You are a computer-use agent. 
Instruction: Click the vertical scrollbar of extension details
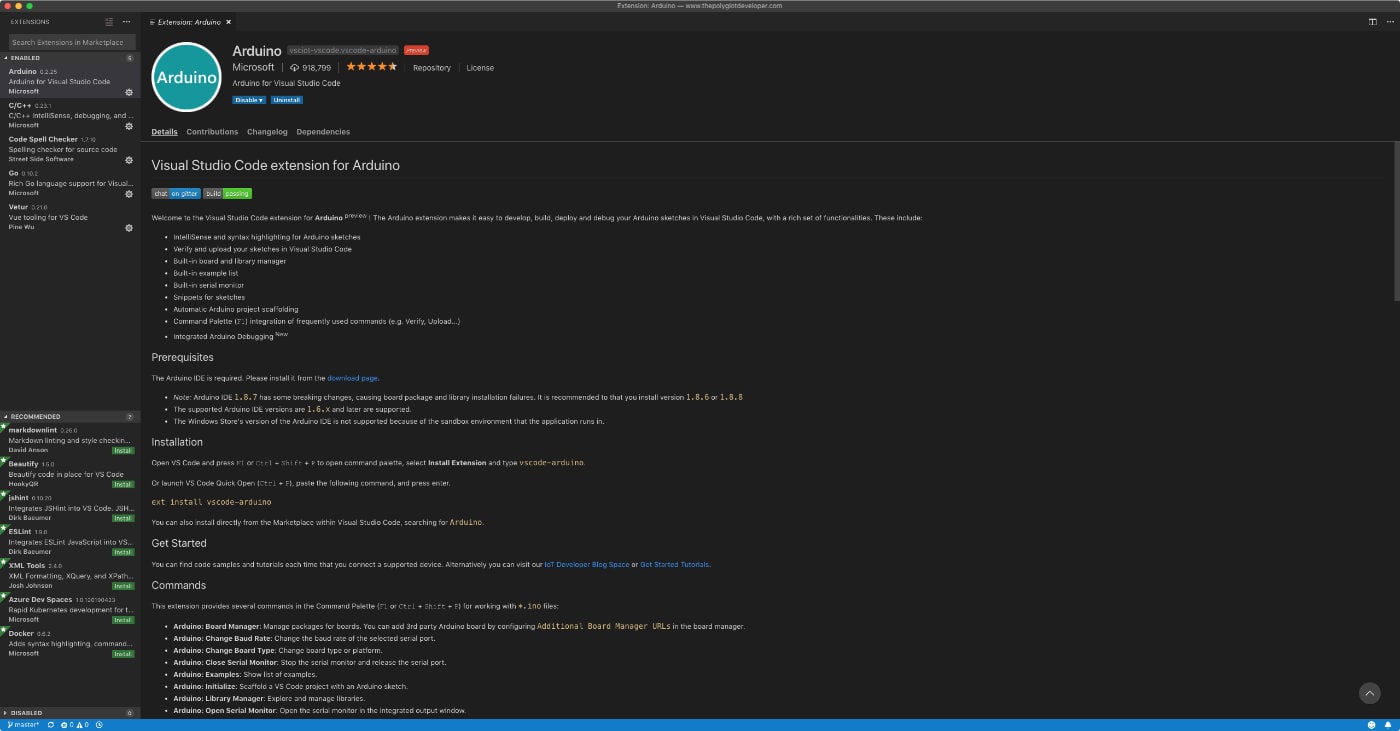[x=1396, y=220]
